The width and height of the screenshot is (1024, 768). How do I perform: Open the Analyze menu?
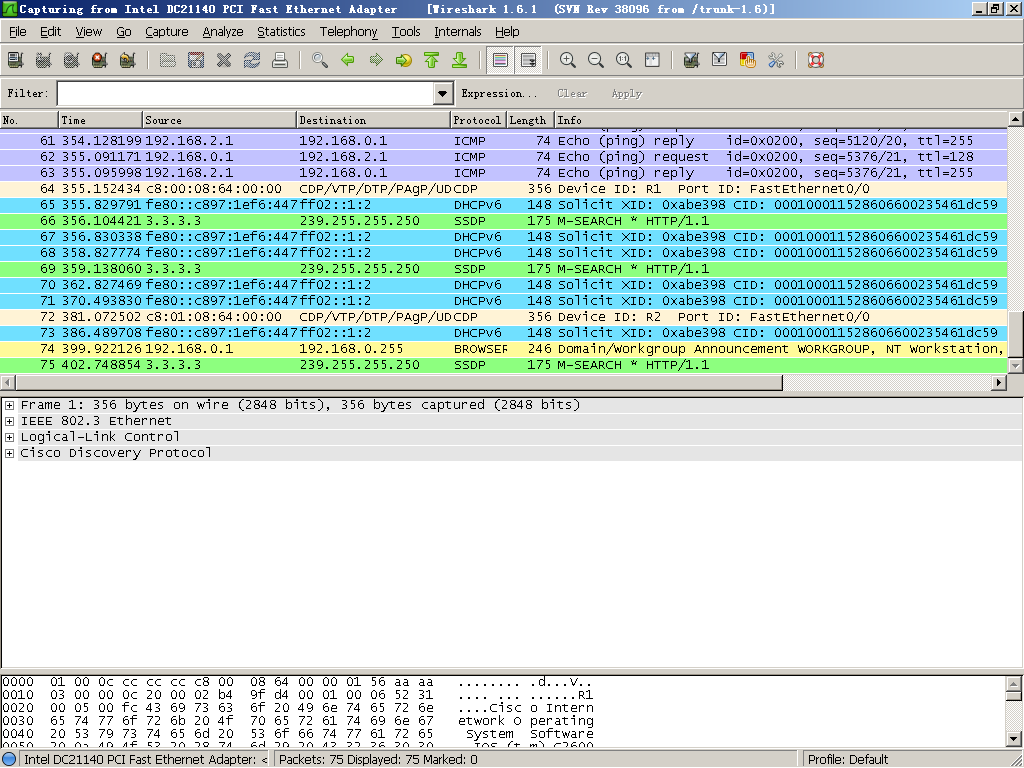pyautogui.click(x=223, y=31)
